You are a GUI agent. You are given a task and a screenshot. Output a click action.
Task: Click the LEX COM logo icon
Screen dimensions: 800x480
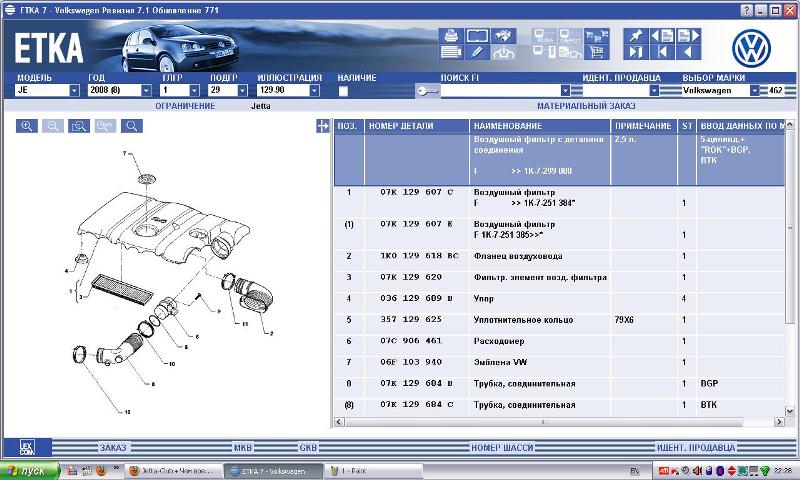27,447
